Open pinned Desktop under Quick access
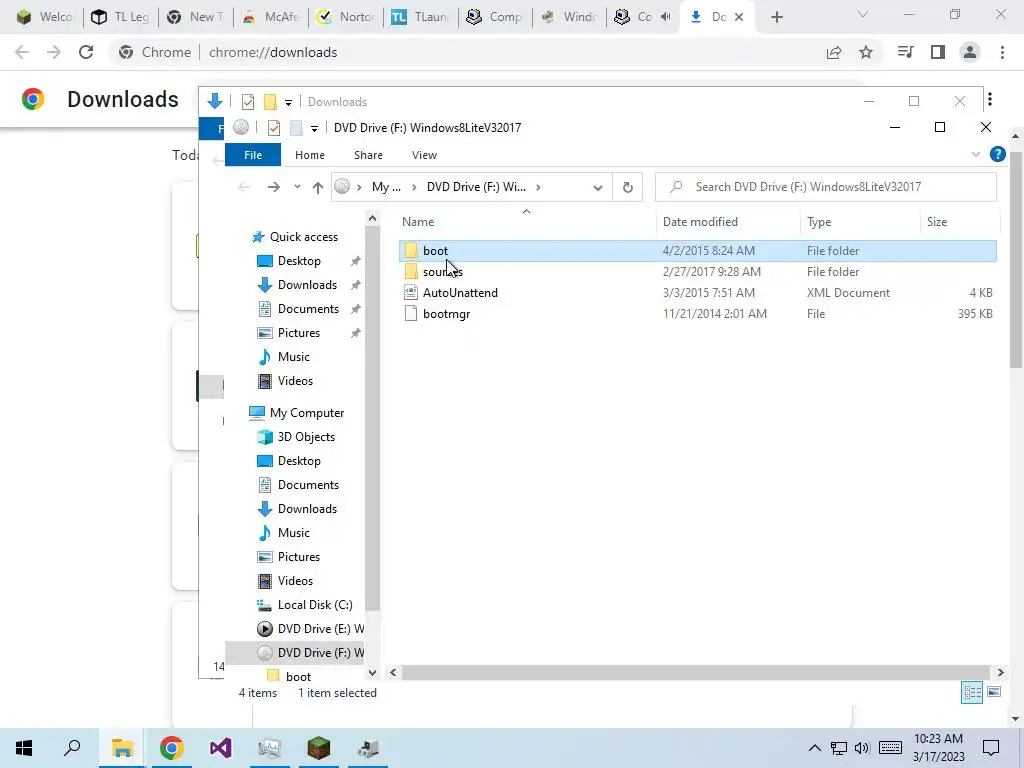This screenshot has width=1024, height=768. click(298, 261)
